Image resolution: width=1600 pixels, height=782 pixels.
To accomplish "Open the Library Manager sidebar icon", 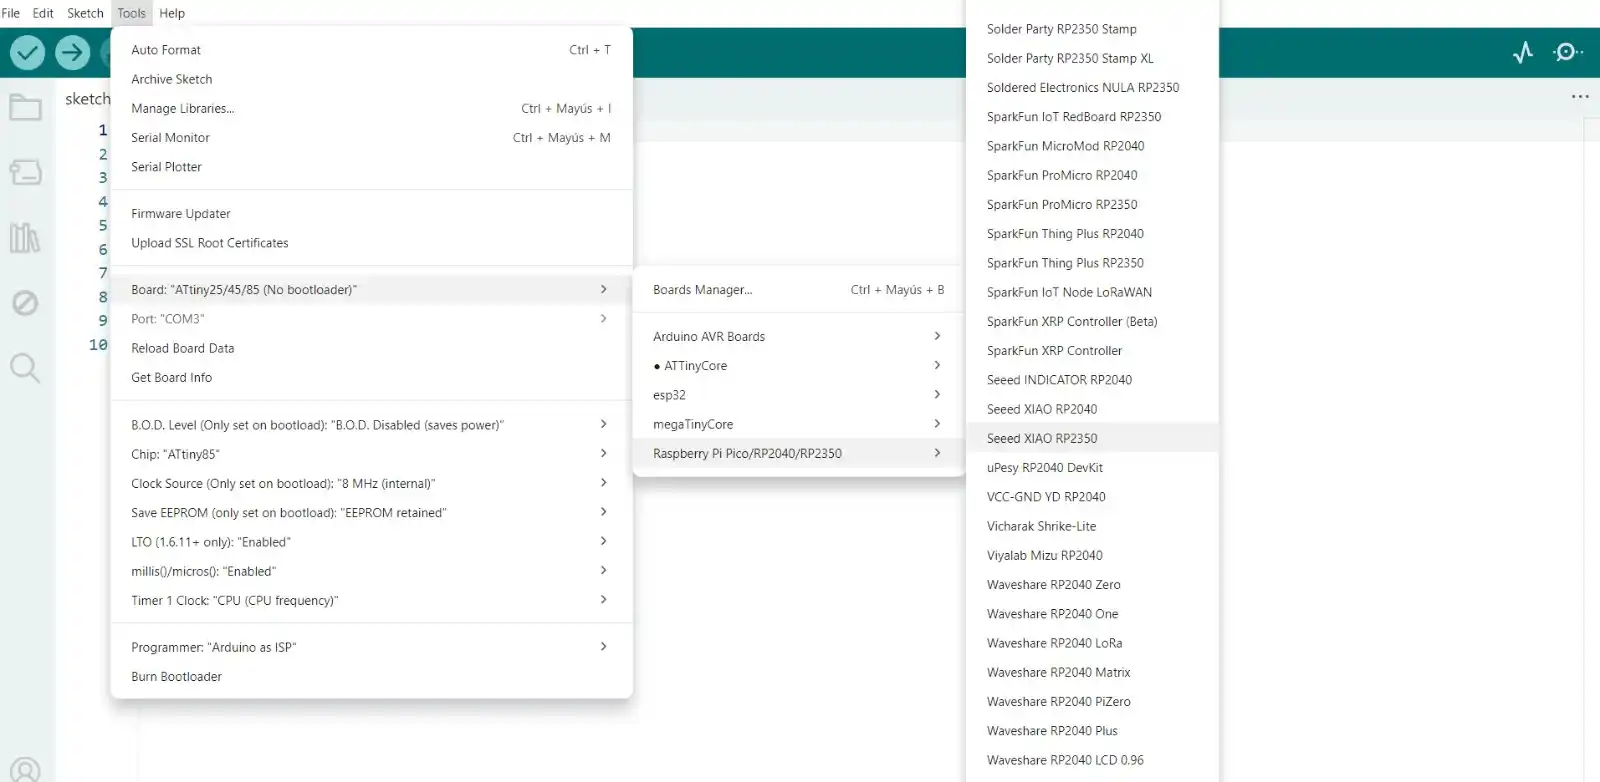I will 25,237.
